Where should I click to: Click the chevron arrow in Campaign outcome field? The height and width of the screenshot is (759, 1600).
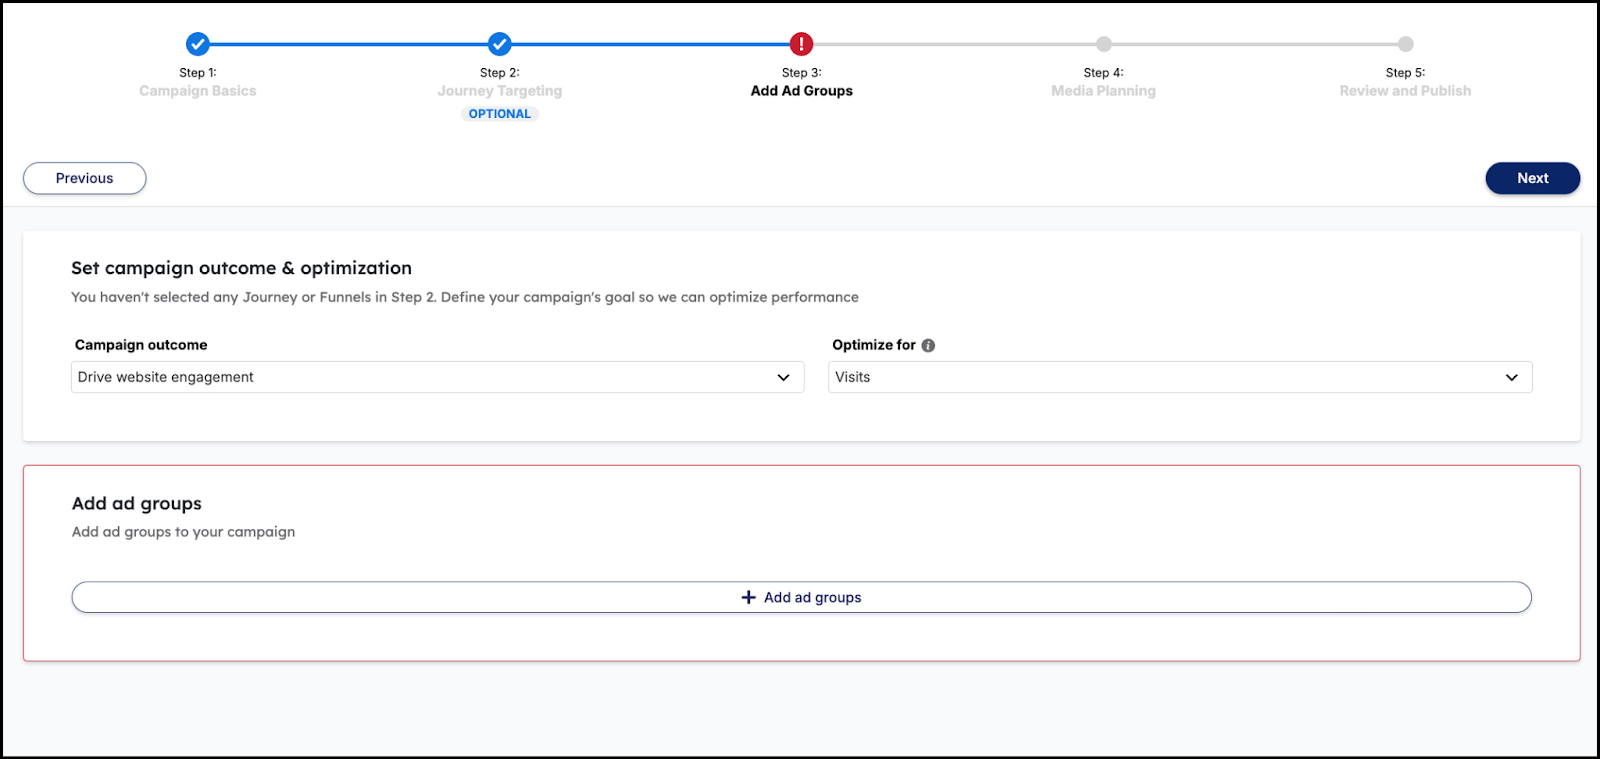pyautogui.click(x=783, y=377)
